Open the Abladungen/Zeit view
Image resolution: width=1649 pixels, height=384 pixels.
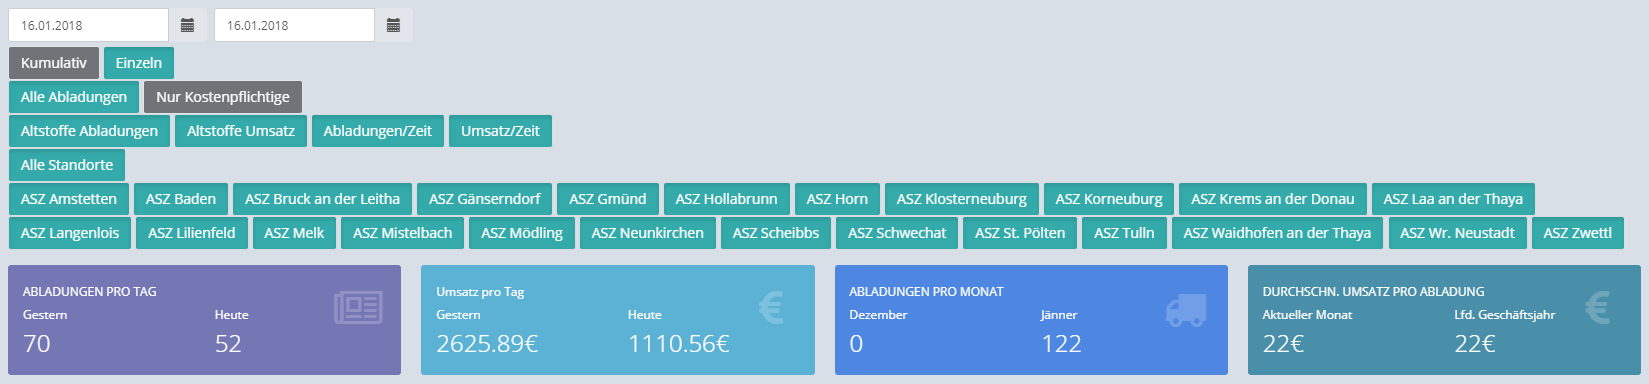coord(378,131)
